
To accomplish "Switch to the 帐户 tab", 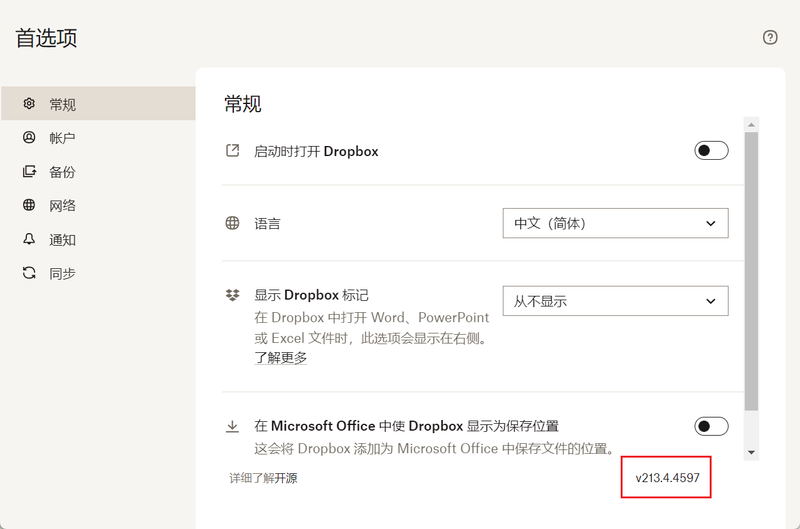I will tap(62, 138).
